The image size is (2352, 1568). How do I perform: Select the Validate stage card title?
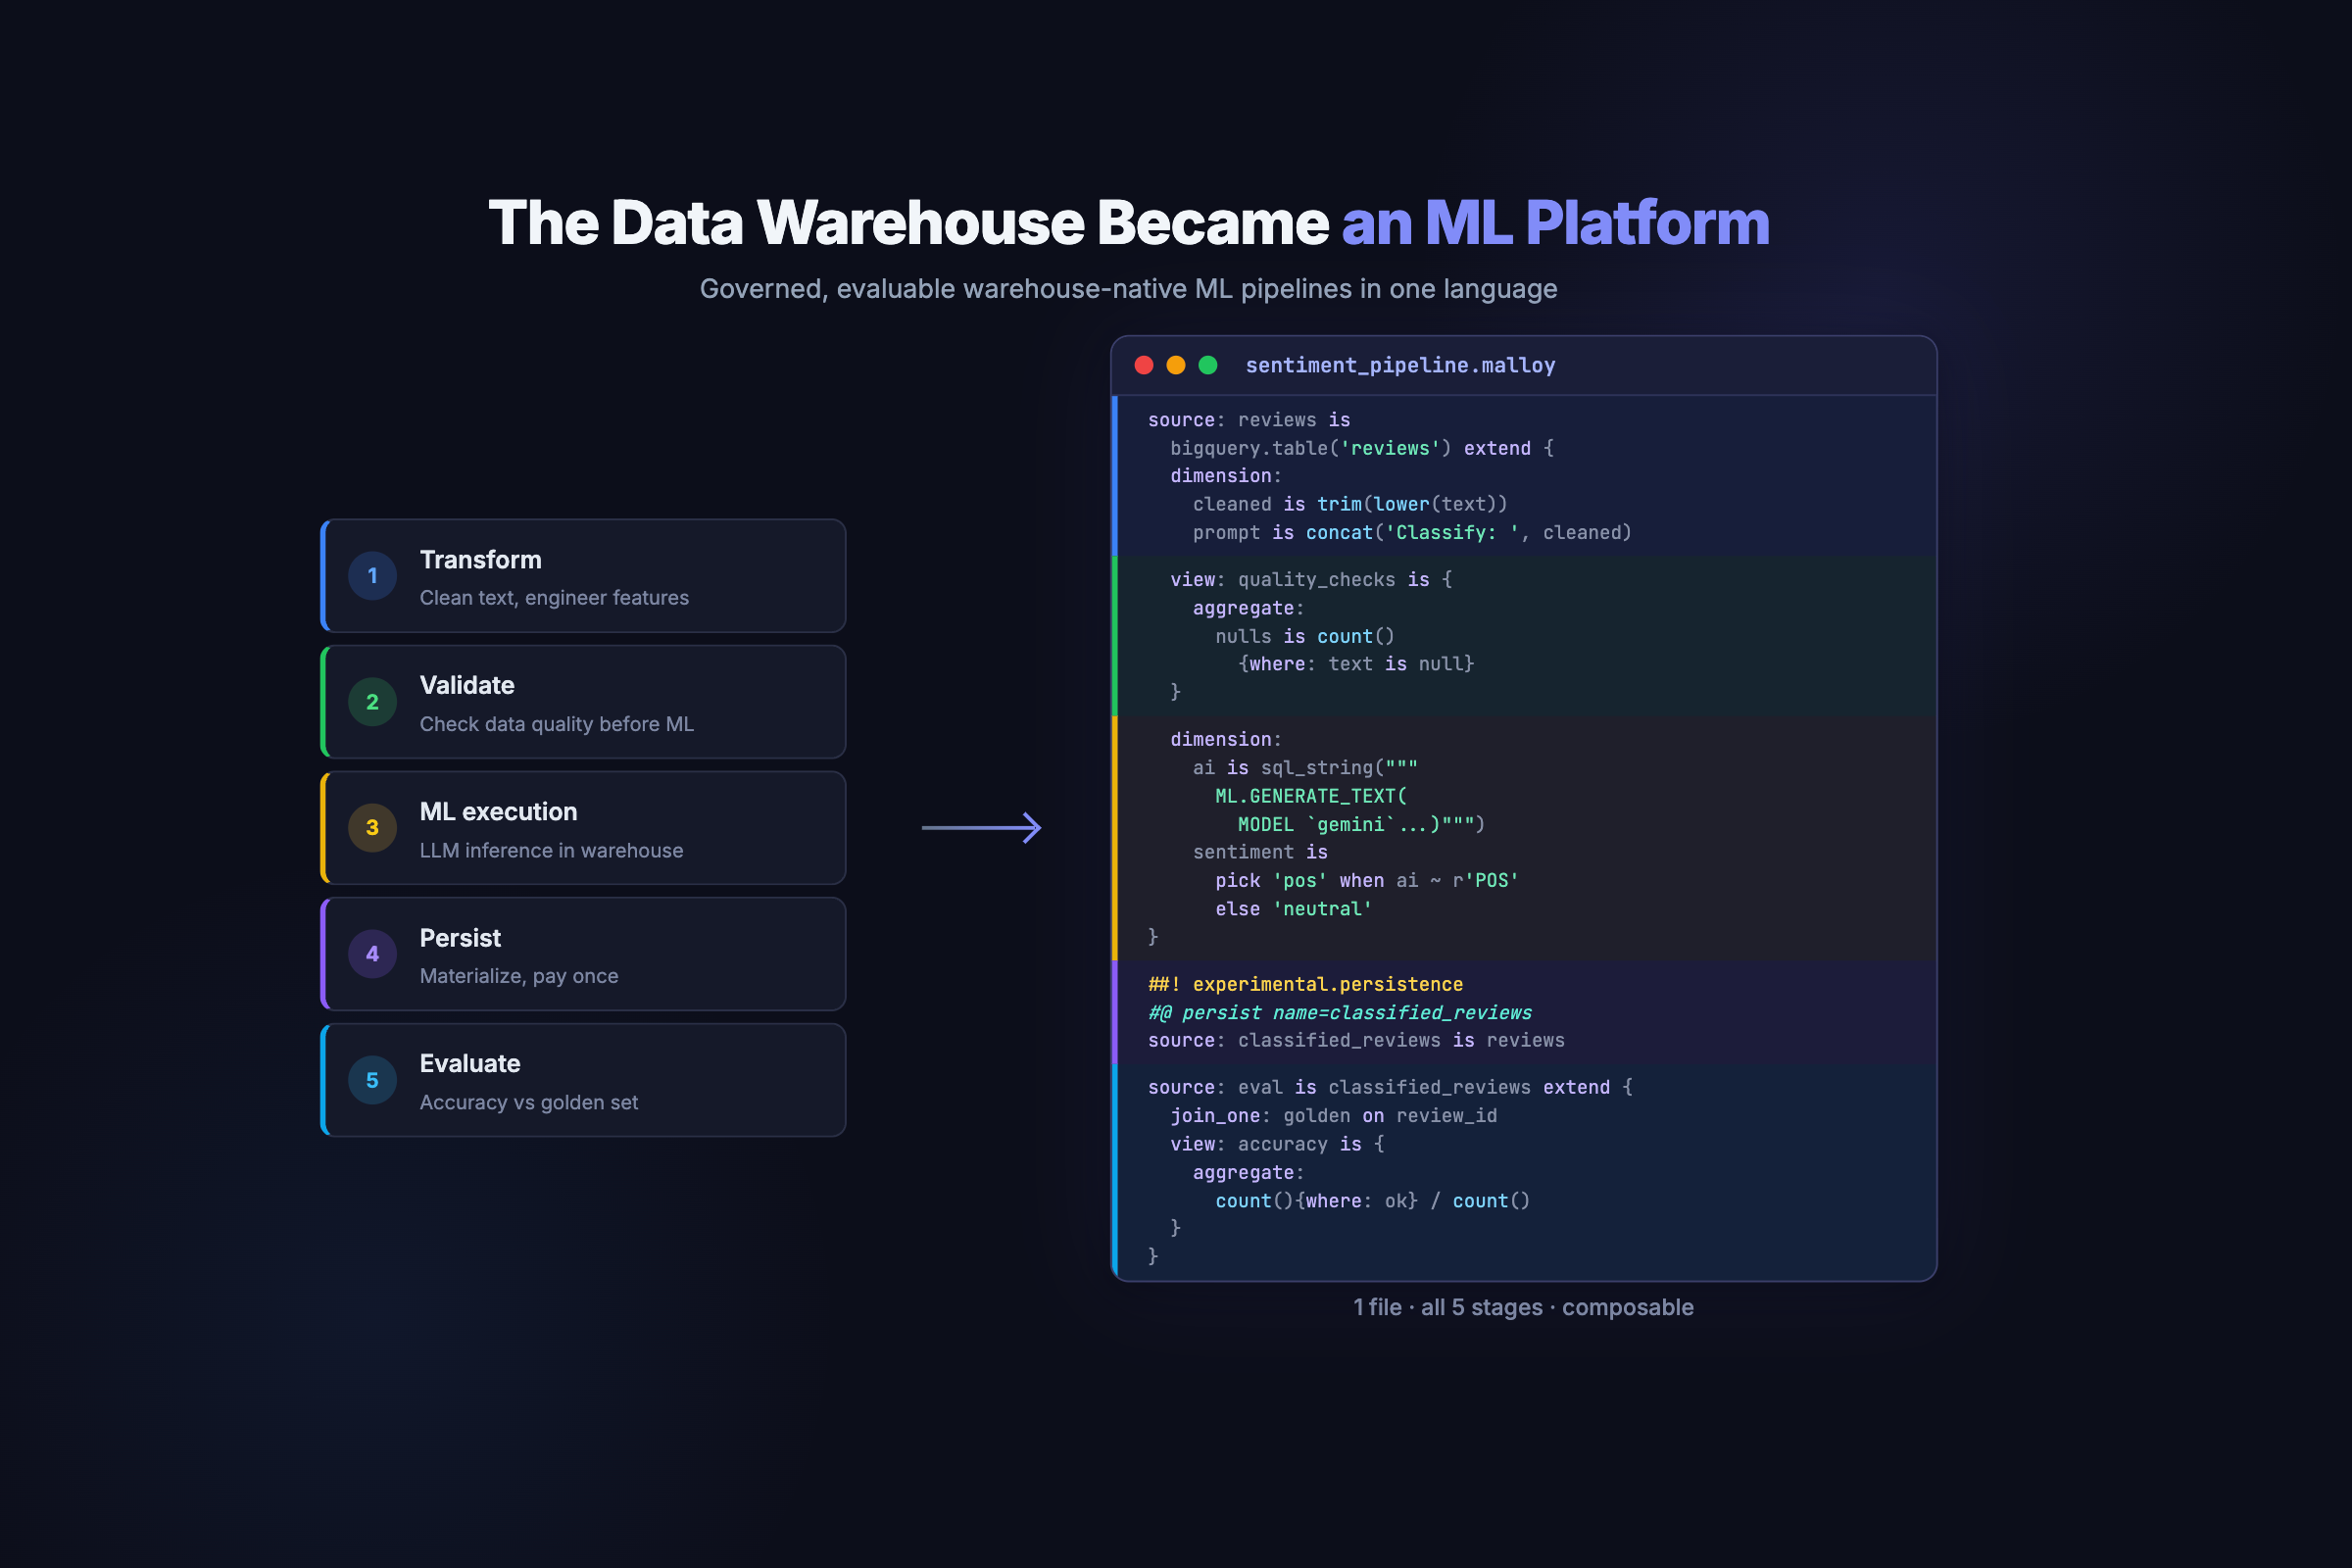click(467, 685)
